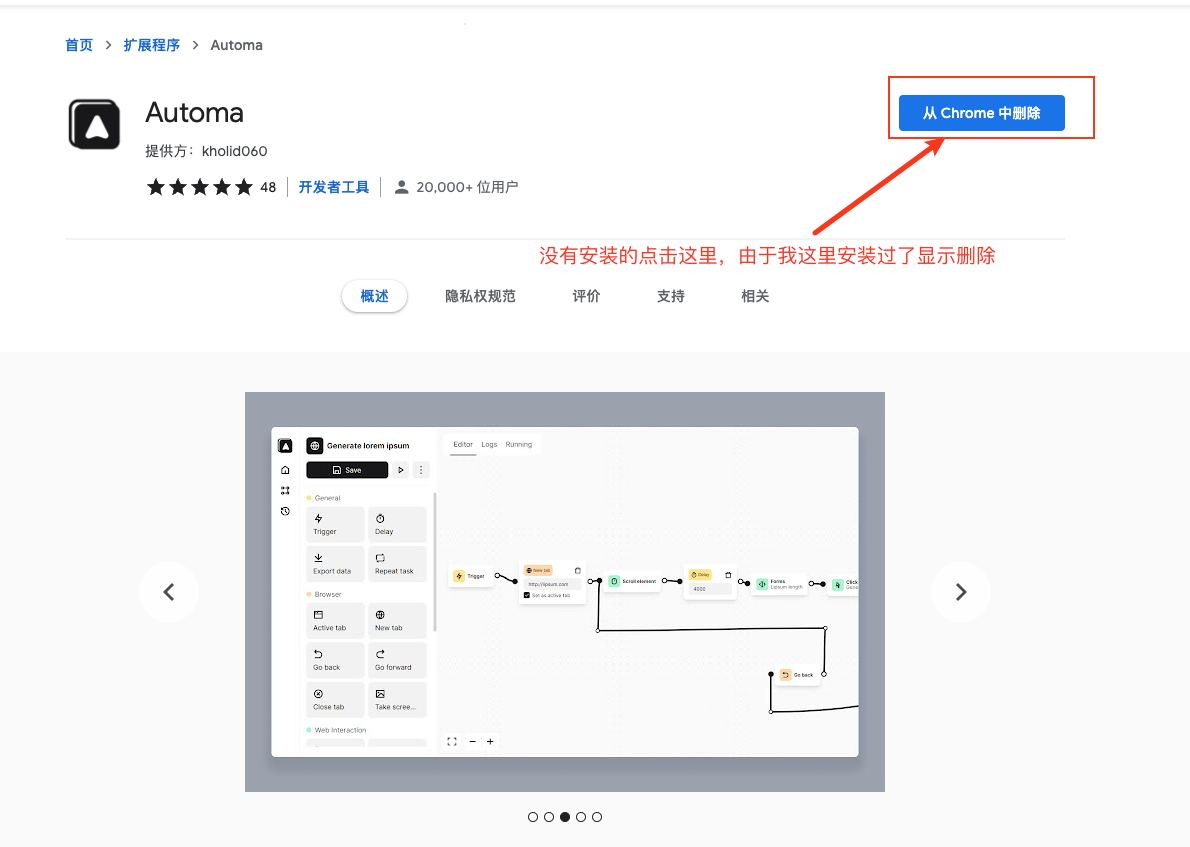Viewport: 1190px width, 847px height.
Task: Open the 评价 tab
Action: [x=586, y=295]
